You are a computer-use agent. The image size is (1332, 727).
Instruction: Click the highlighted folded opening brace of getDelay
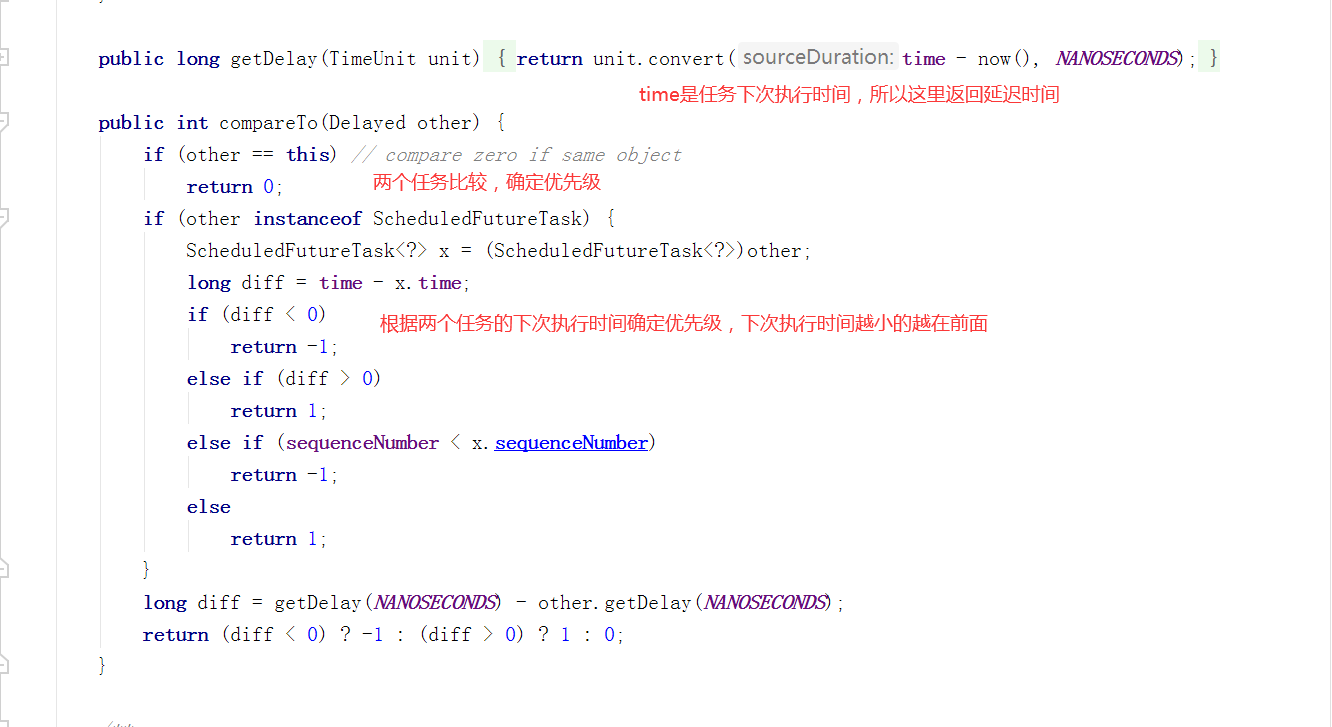pyautogui.click(x=501, y=58)
